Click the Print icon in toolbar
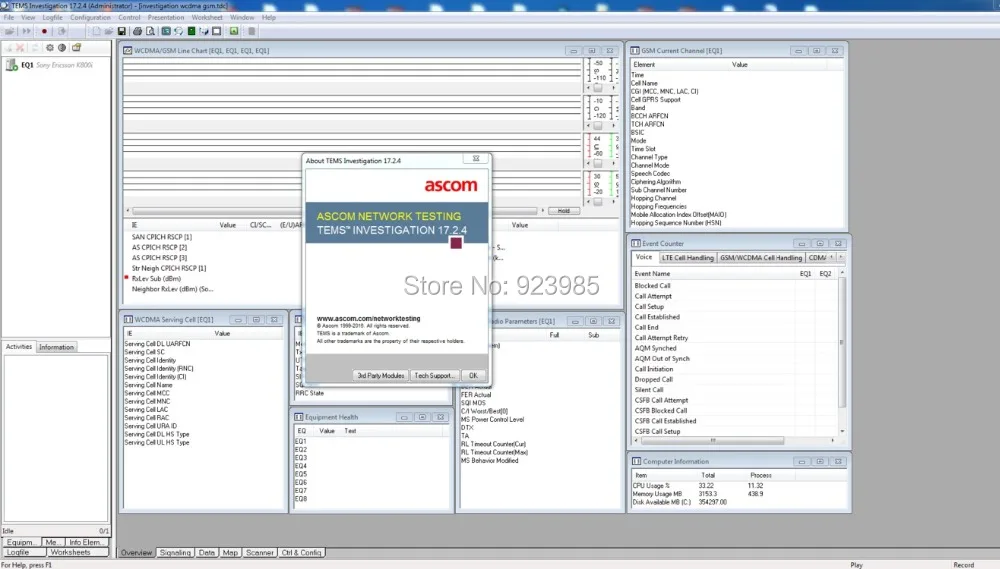The height and width of the screenshot is (569, 1000). point(137,31)
